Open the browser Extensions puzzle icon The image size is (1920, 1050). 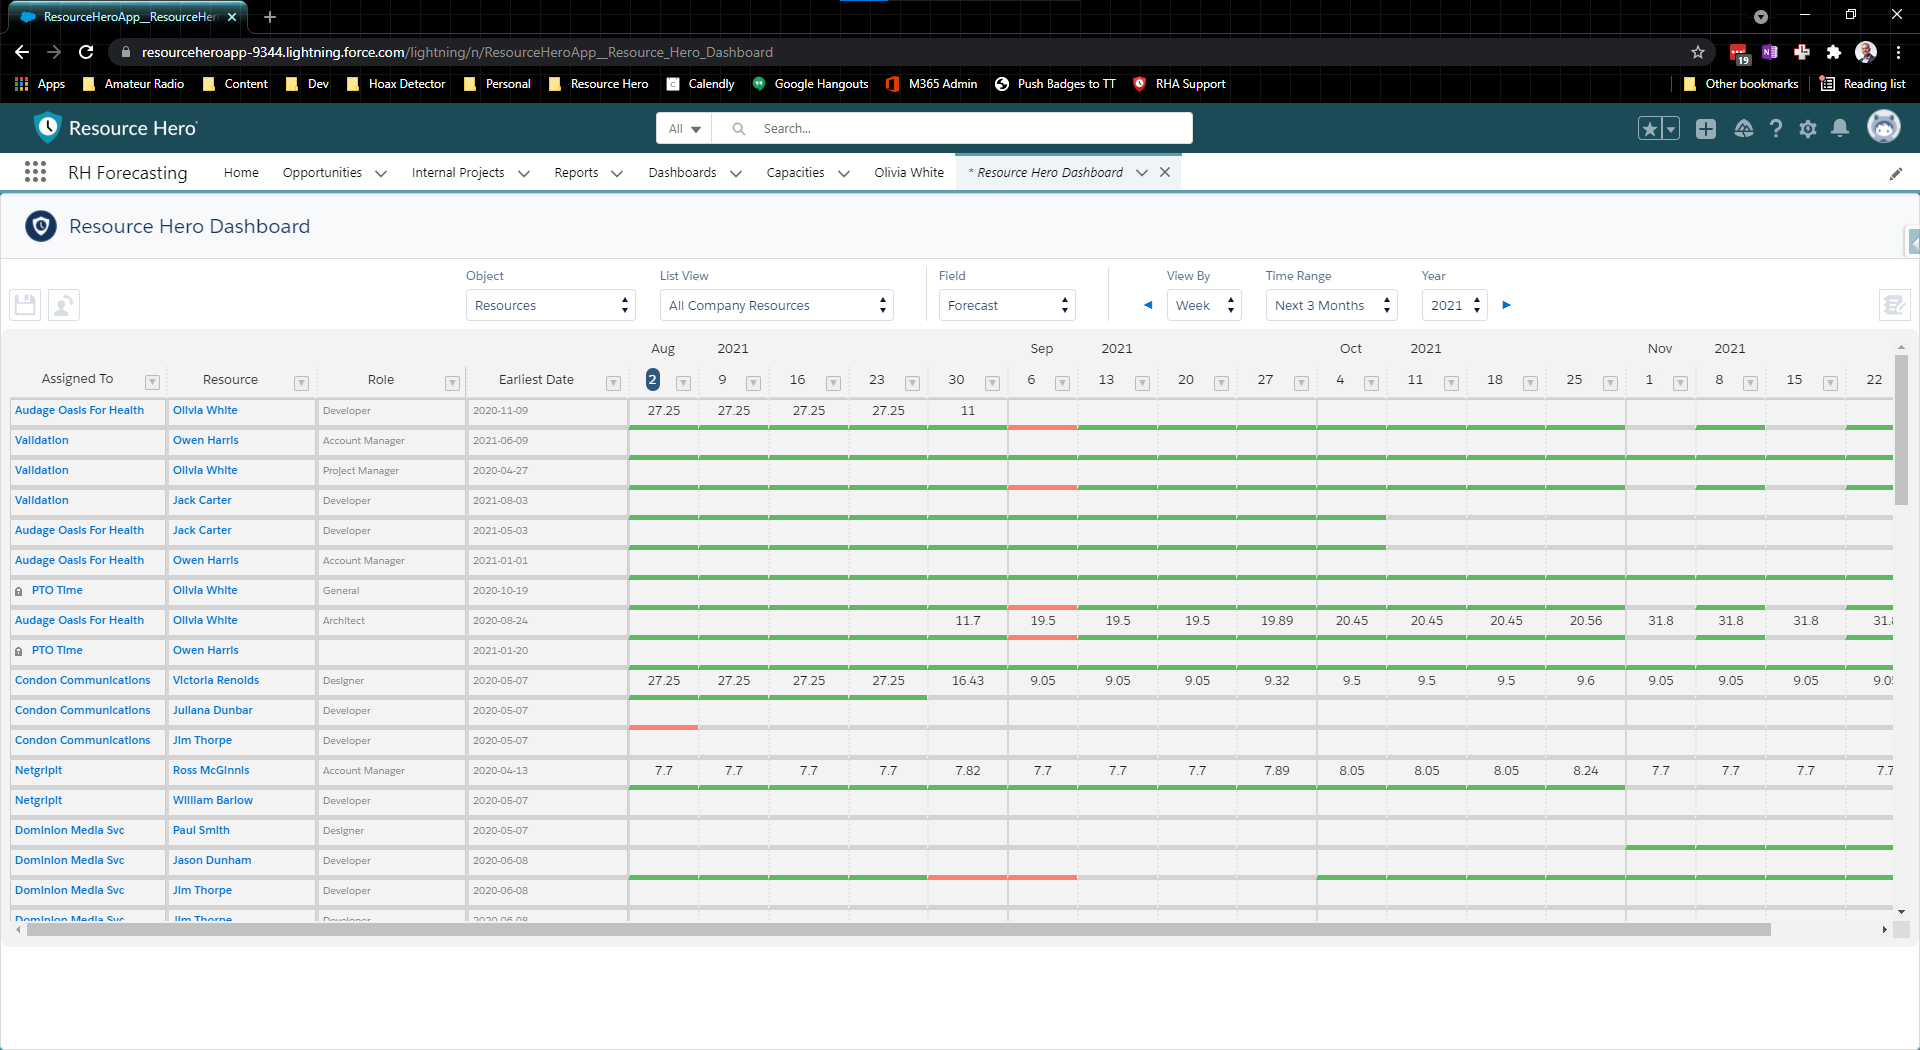coord(1833,52)
